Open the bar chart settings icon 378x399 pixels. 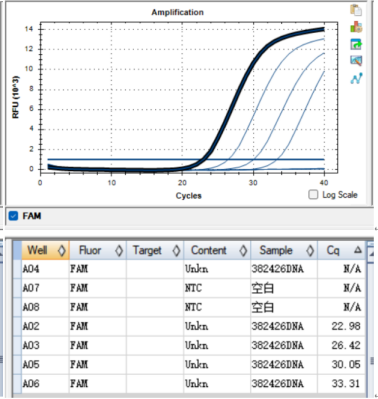(356, 27)
